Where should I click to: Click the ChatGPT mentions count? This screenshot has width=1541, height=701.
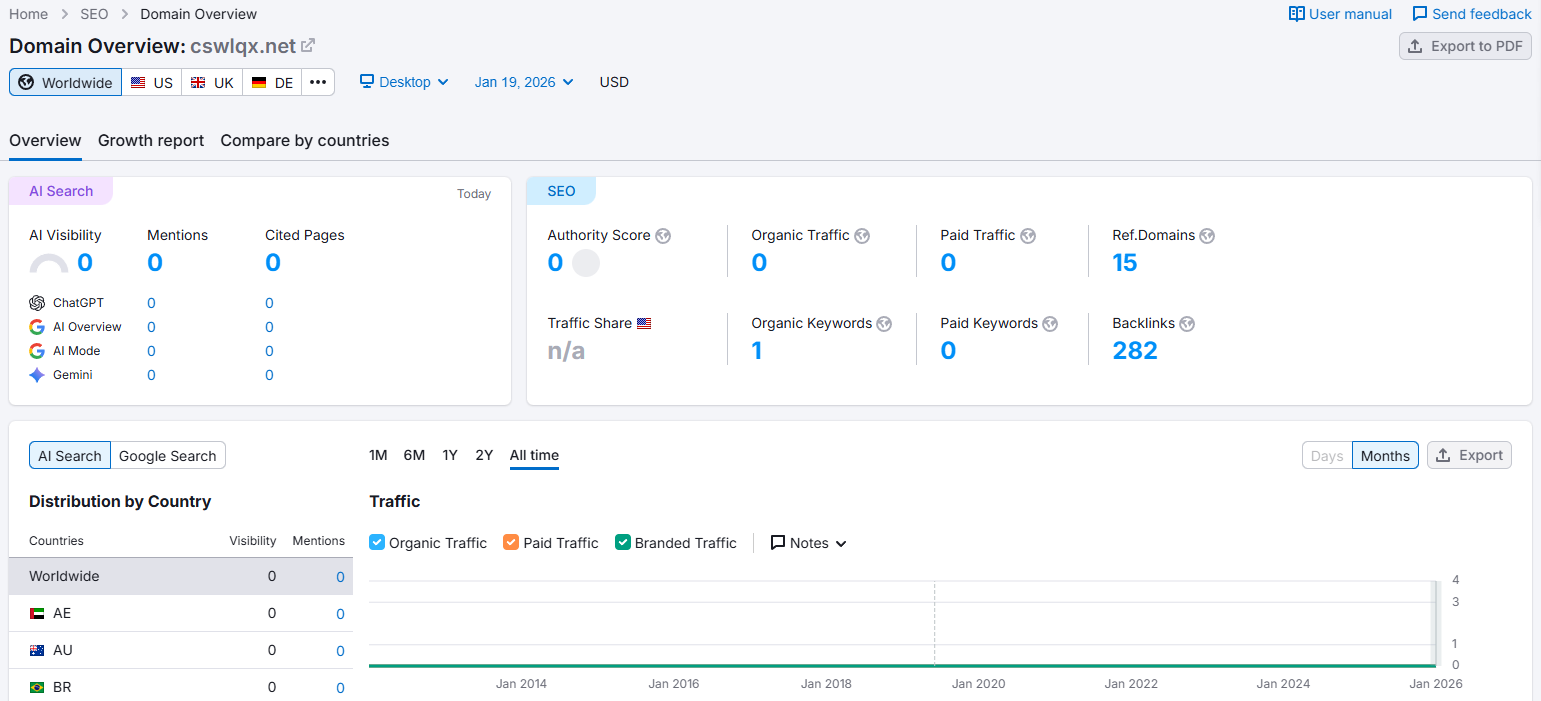pyautogui.click(x=151, y=303)
